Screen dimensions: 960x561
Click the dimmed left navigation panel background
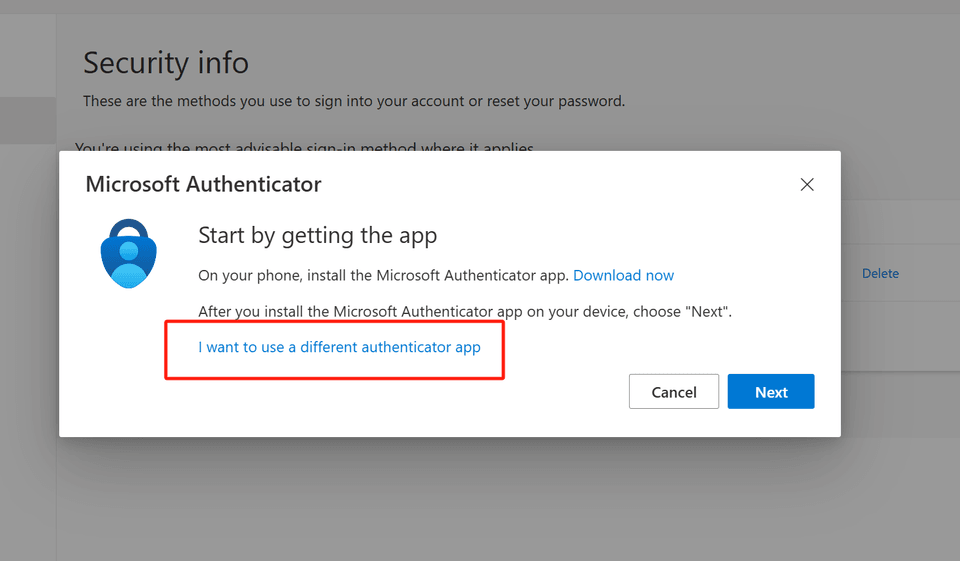click(28, 350)
